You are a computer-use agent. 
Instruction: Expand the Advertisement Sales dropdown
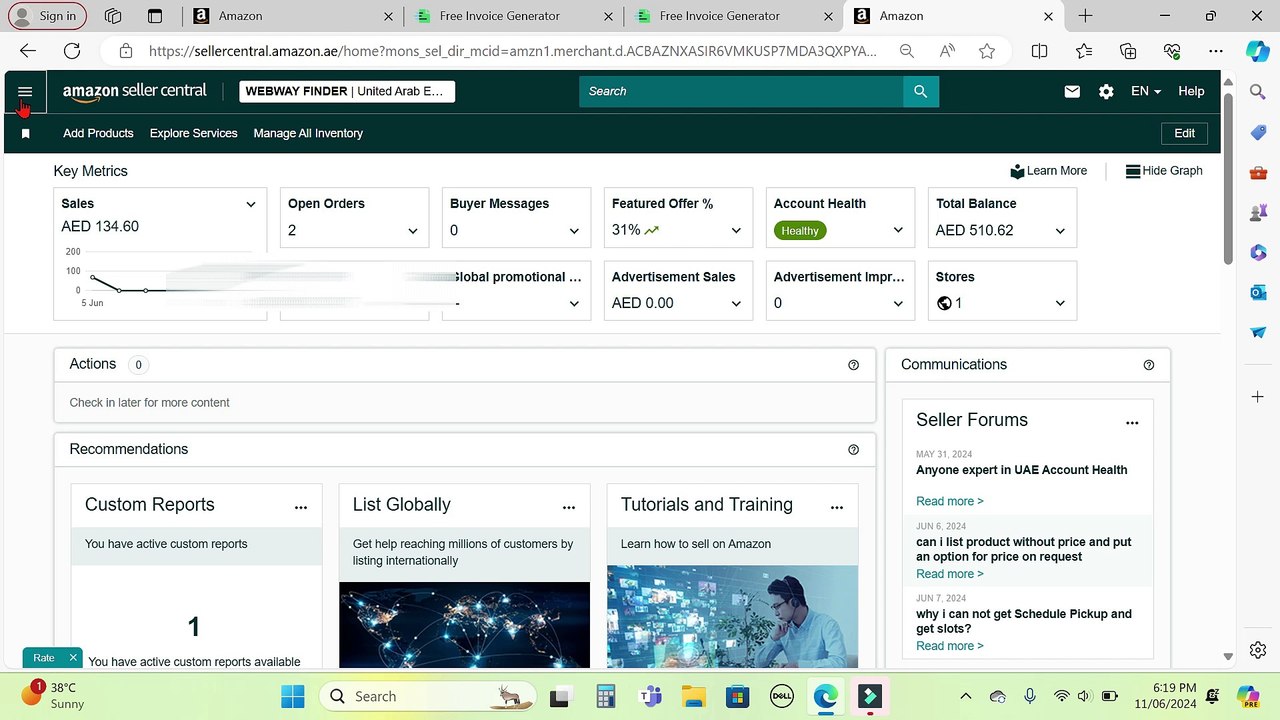736,304
